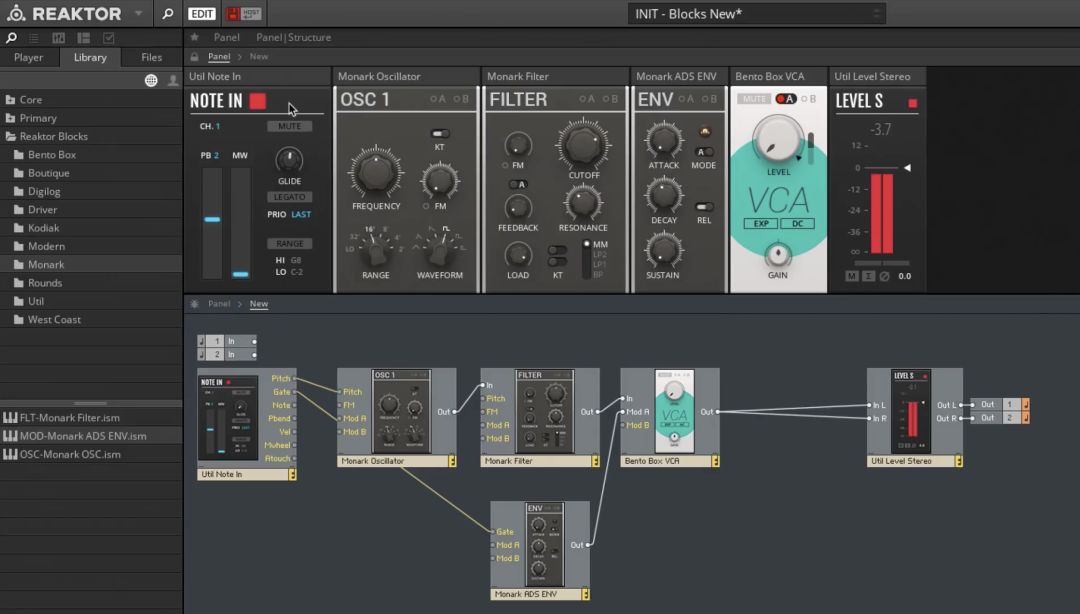Click the HOST sync icon
The height and width of the screenshot is (614, 1080).
click(251, 14)
